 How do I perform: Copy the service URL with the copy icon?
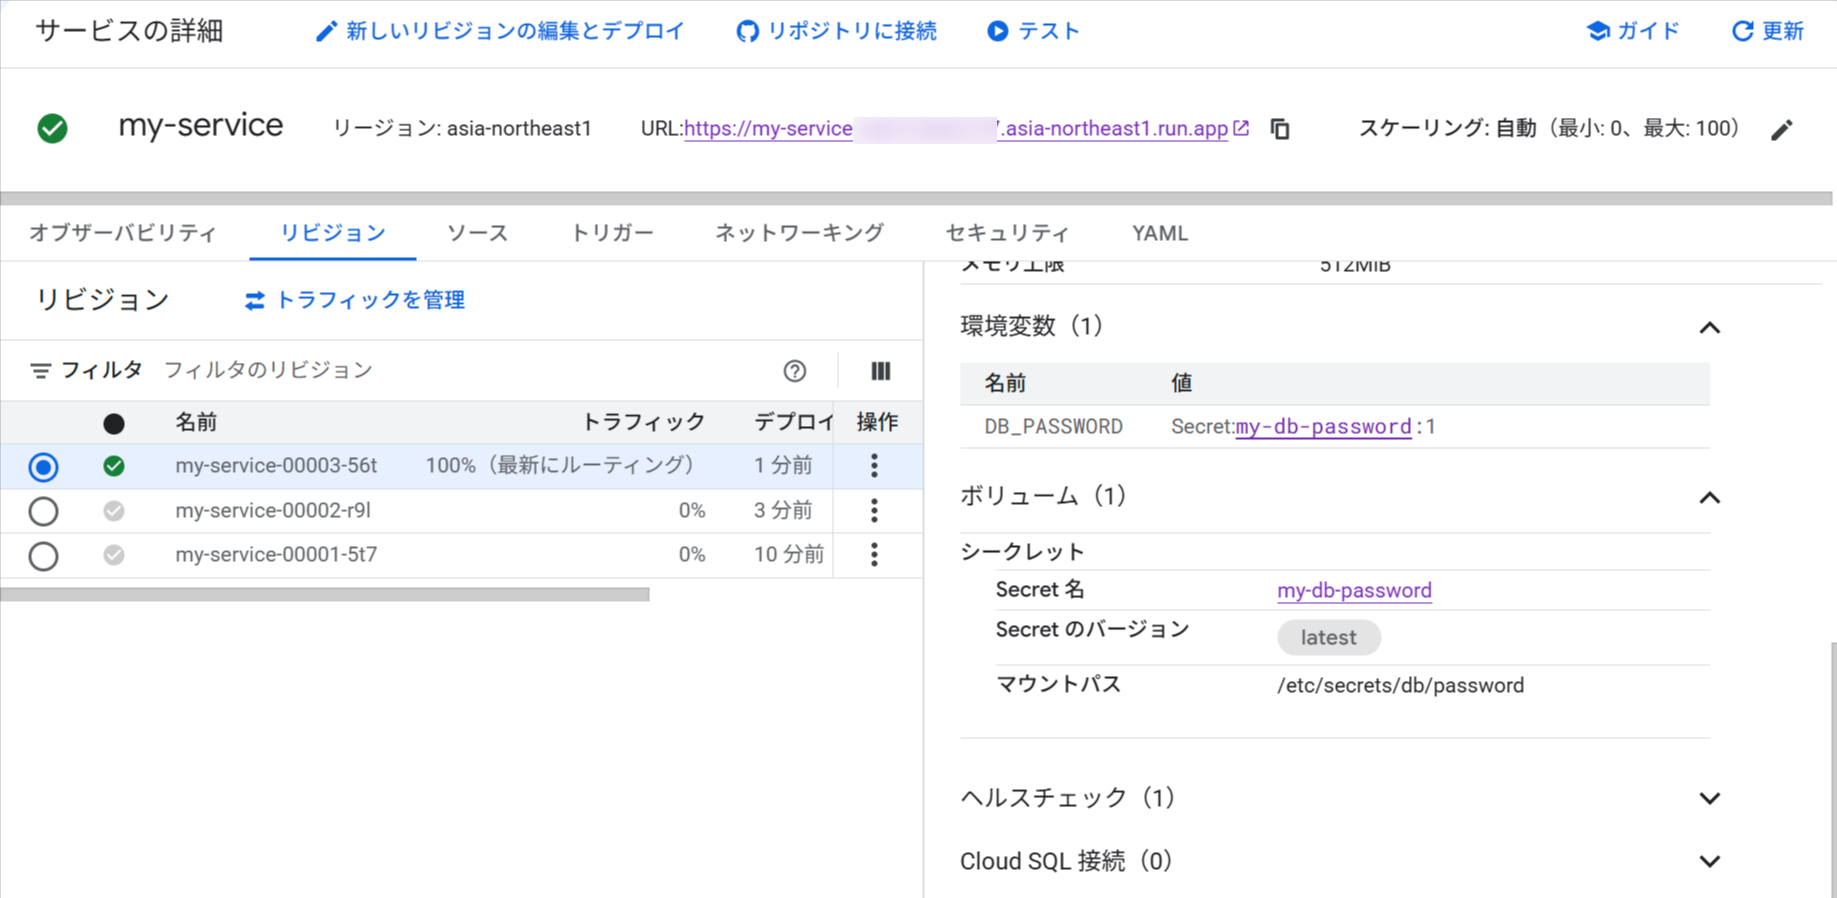tap(1280, 129)
